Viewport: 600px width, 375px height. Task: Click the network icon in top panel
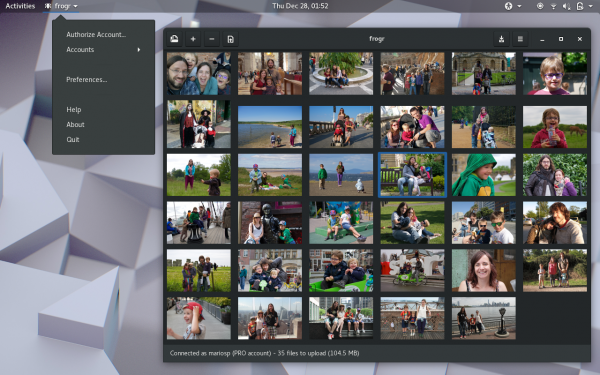click(553, 6)
